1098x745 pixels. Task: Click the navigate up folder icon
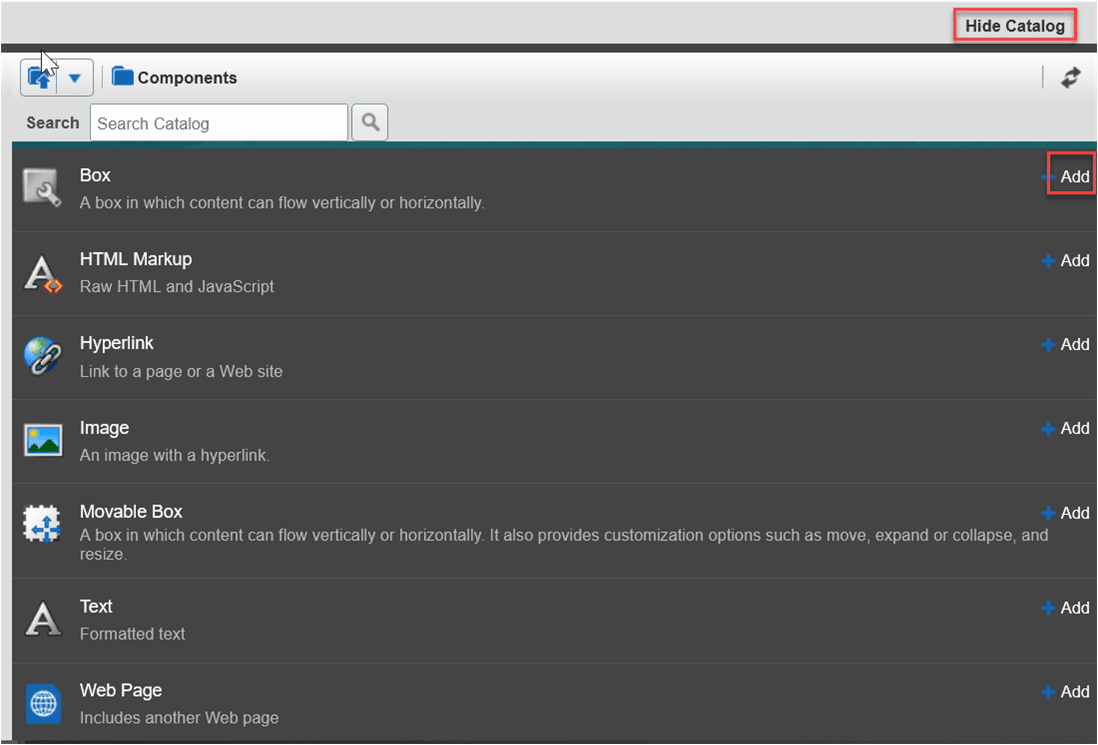(x=40, y=77)
